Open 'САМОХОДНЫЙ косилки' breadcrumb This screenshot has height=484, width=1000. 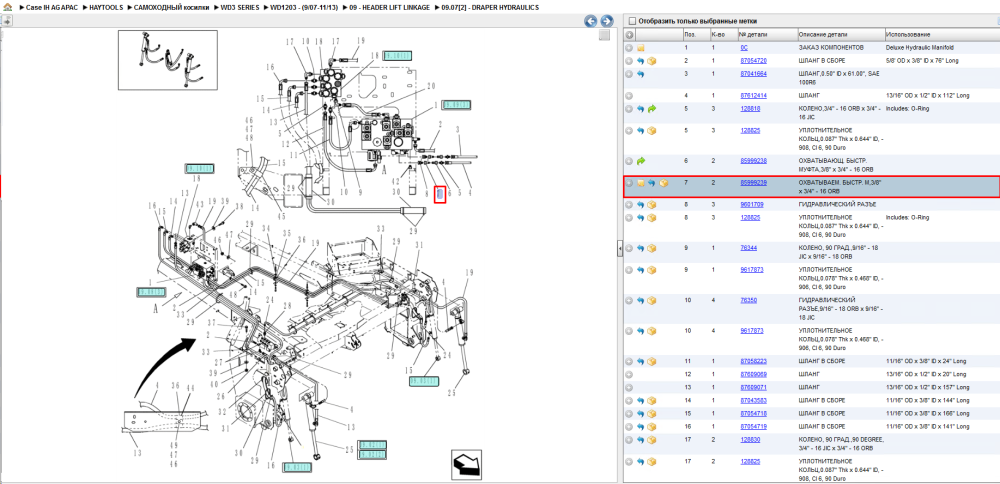172,8
